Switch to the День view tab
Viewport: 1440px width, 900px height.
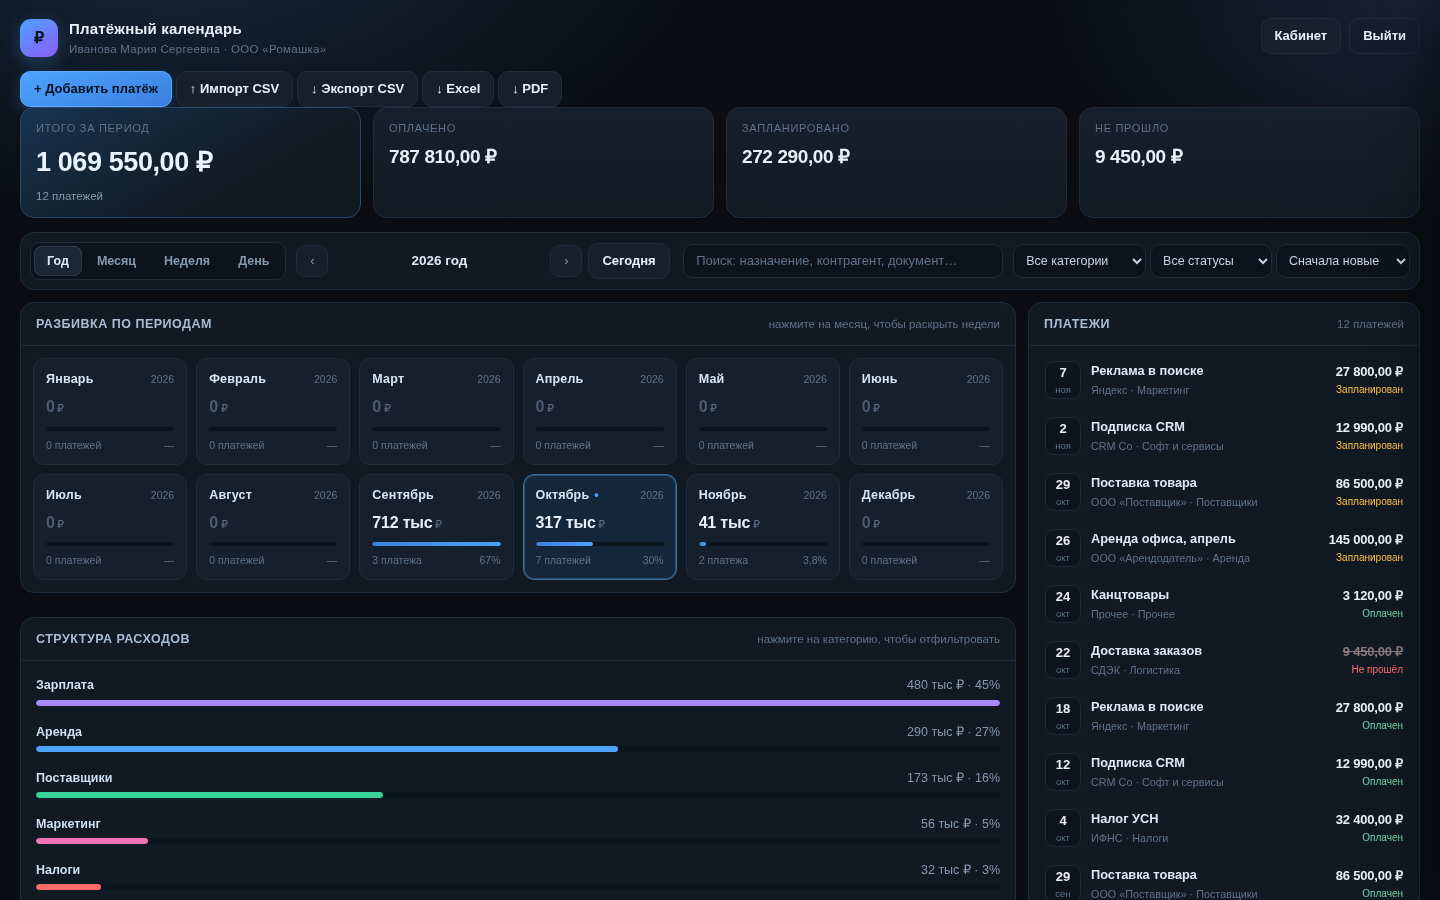pyautogui.click(x=254, y=261)
